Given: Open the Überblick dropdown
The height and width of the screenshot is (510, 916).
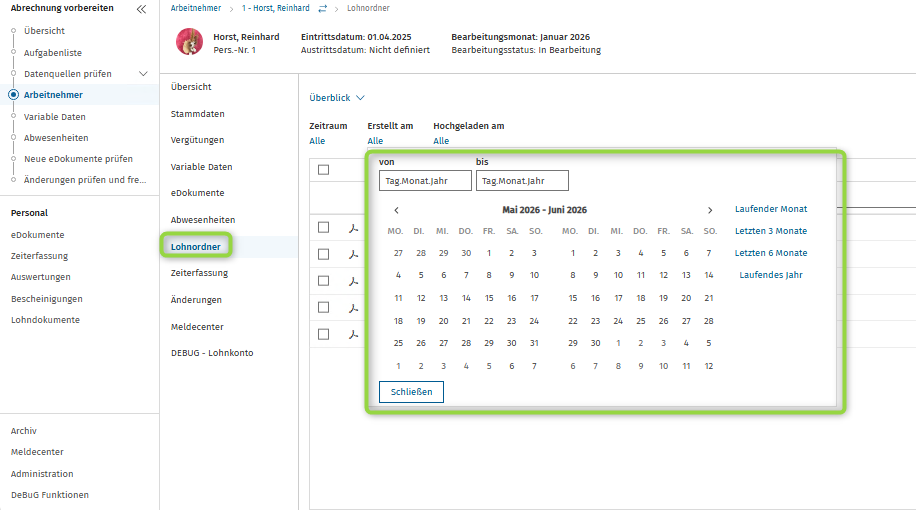Looking at the screenshot, I should click(x=337, y=98).
